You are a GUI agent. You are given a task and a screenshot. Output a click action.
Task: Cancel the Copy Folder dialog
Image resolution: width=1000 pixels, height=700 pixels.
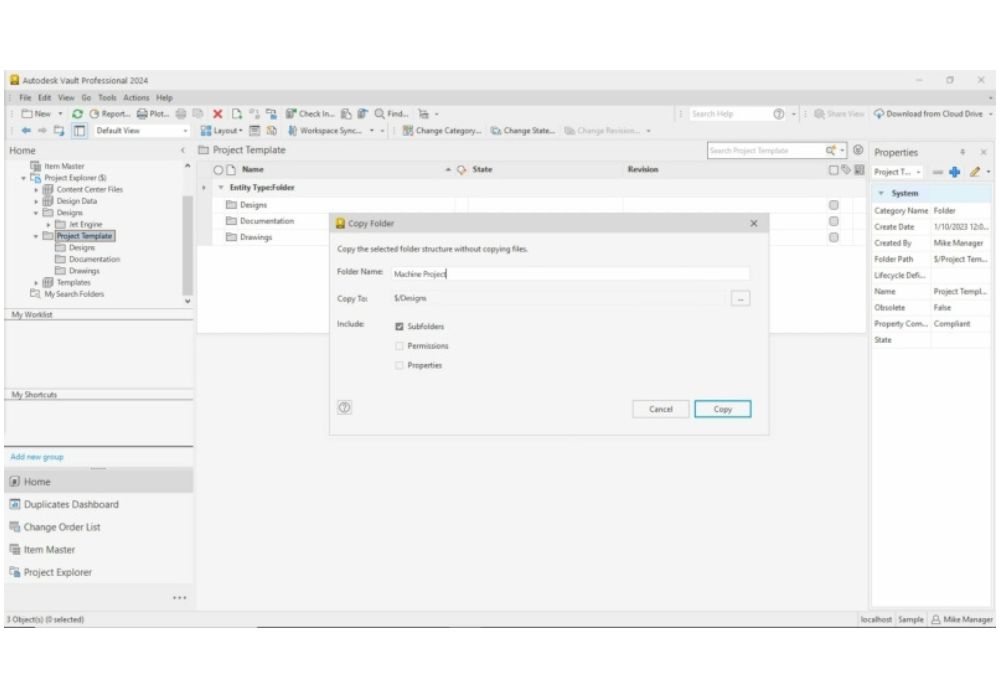(661, 409)
